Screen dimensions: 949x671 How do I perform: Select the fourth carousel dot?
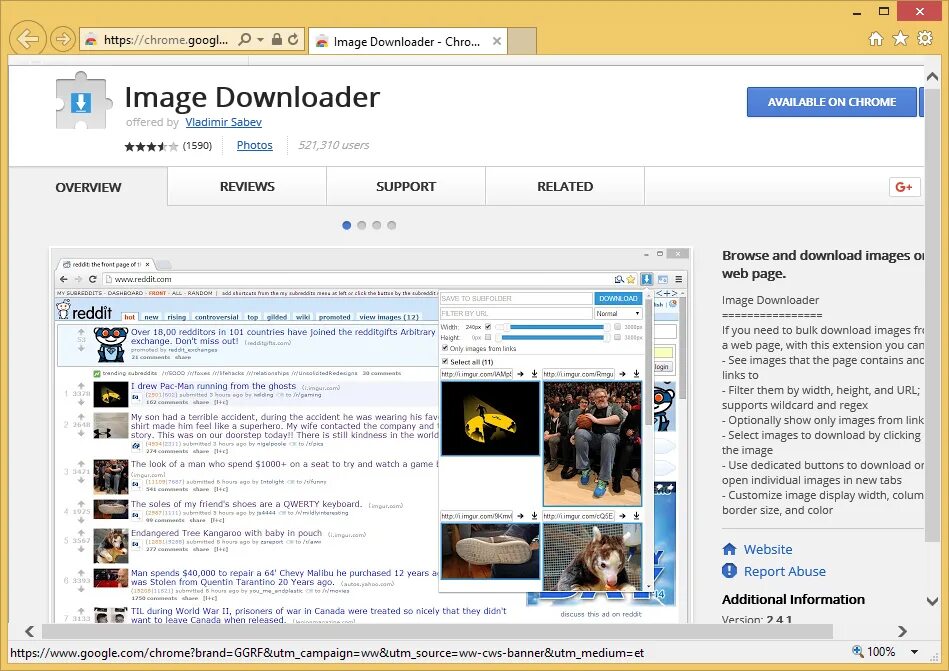(392, 225)
